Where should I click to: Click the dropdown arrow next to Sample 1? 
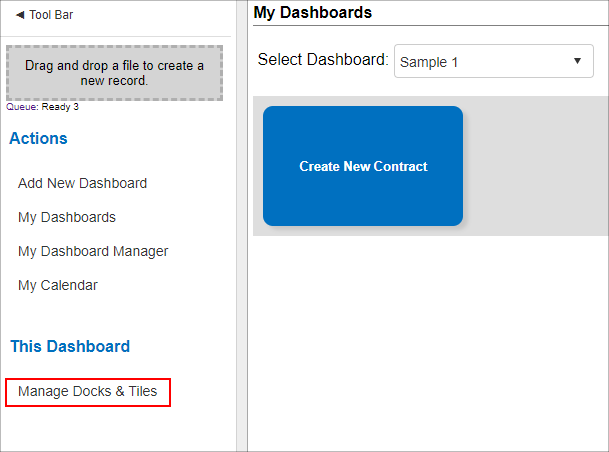pyautogui.click(x=578, y=61)
